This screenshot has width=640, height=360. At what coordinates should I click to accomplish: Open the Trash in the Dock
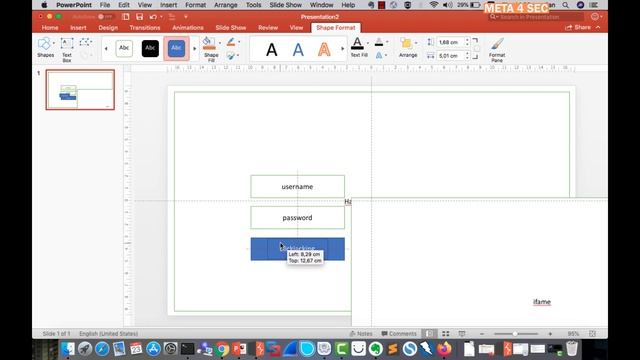click(x=572, y=349)
